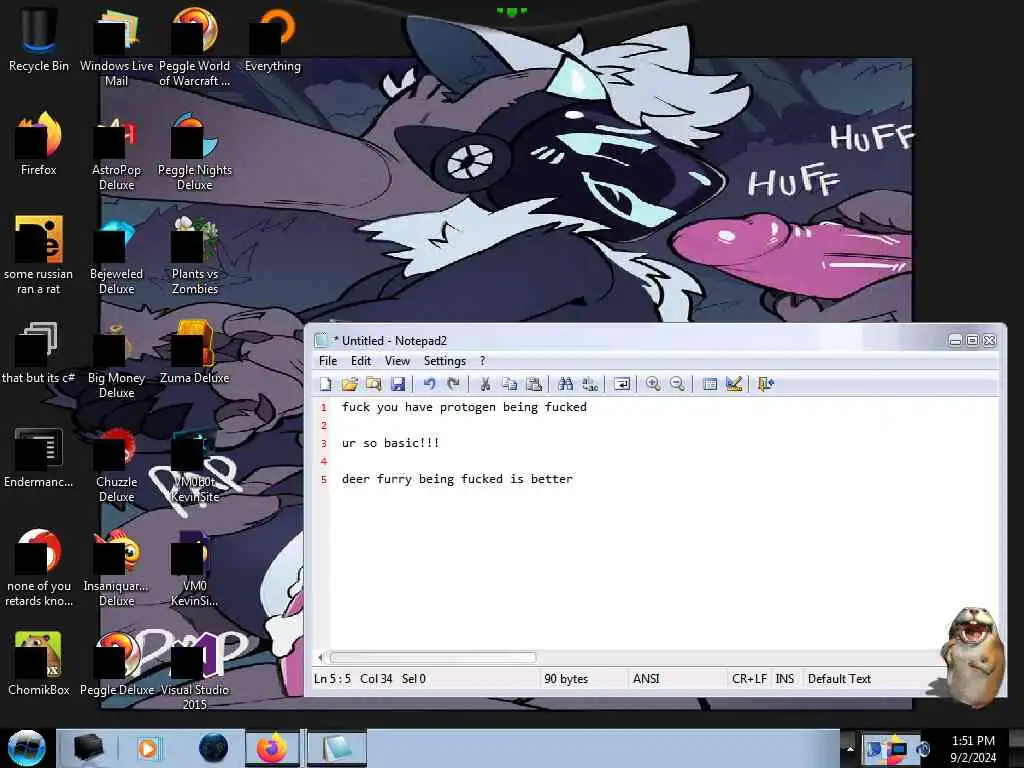Toggle word wrap in Notepad2 toolbar
The height and width of the screenshot is (768, 1024).
(x=622, y=384)
